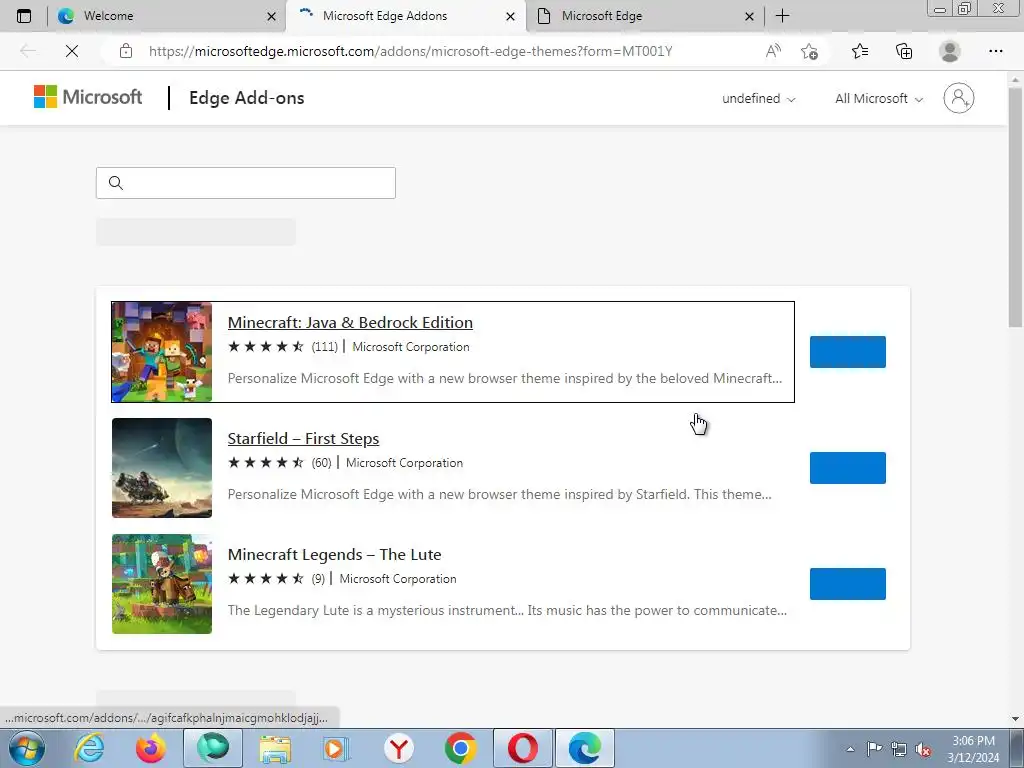Open the Favorites list

860,51
